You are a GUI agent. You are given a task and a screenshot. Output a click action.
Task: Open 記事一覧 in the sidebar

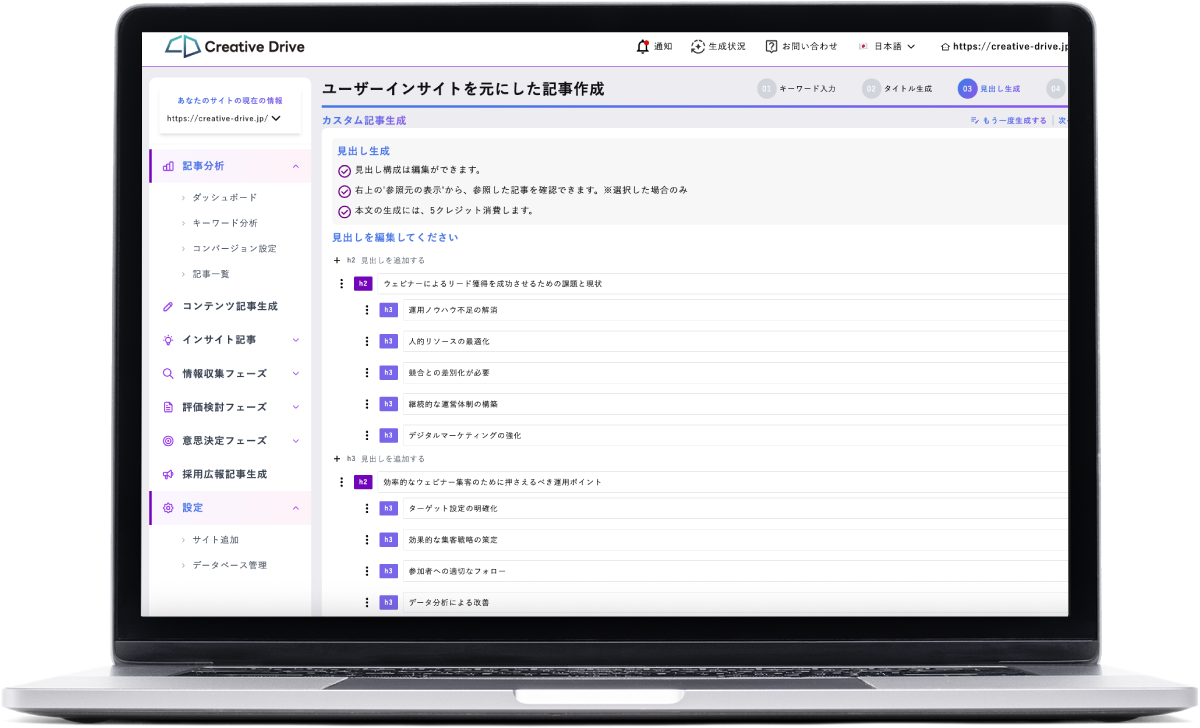(211, 273)
